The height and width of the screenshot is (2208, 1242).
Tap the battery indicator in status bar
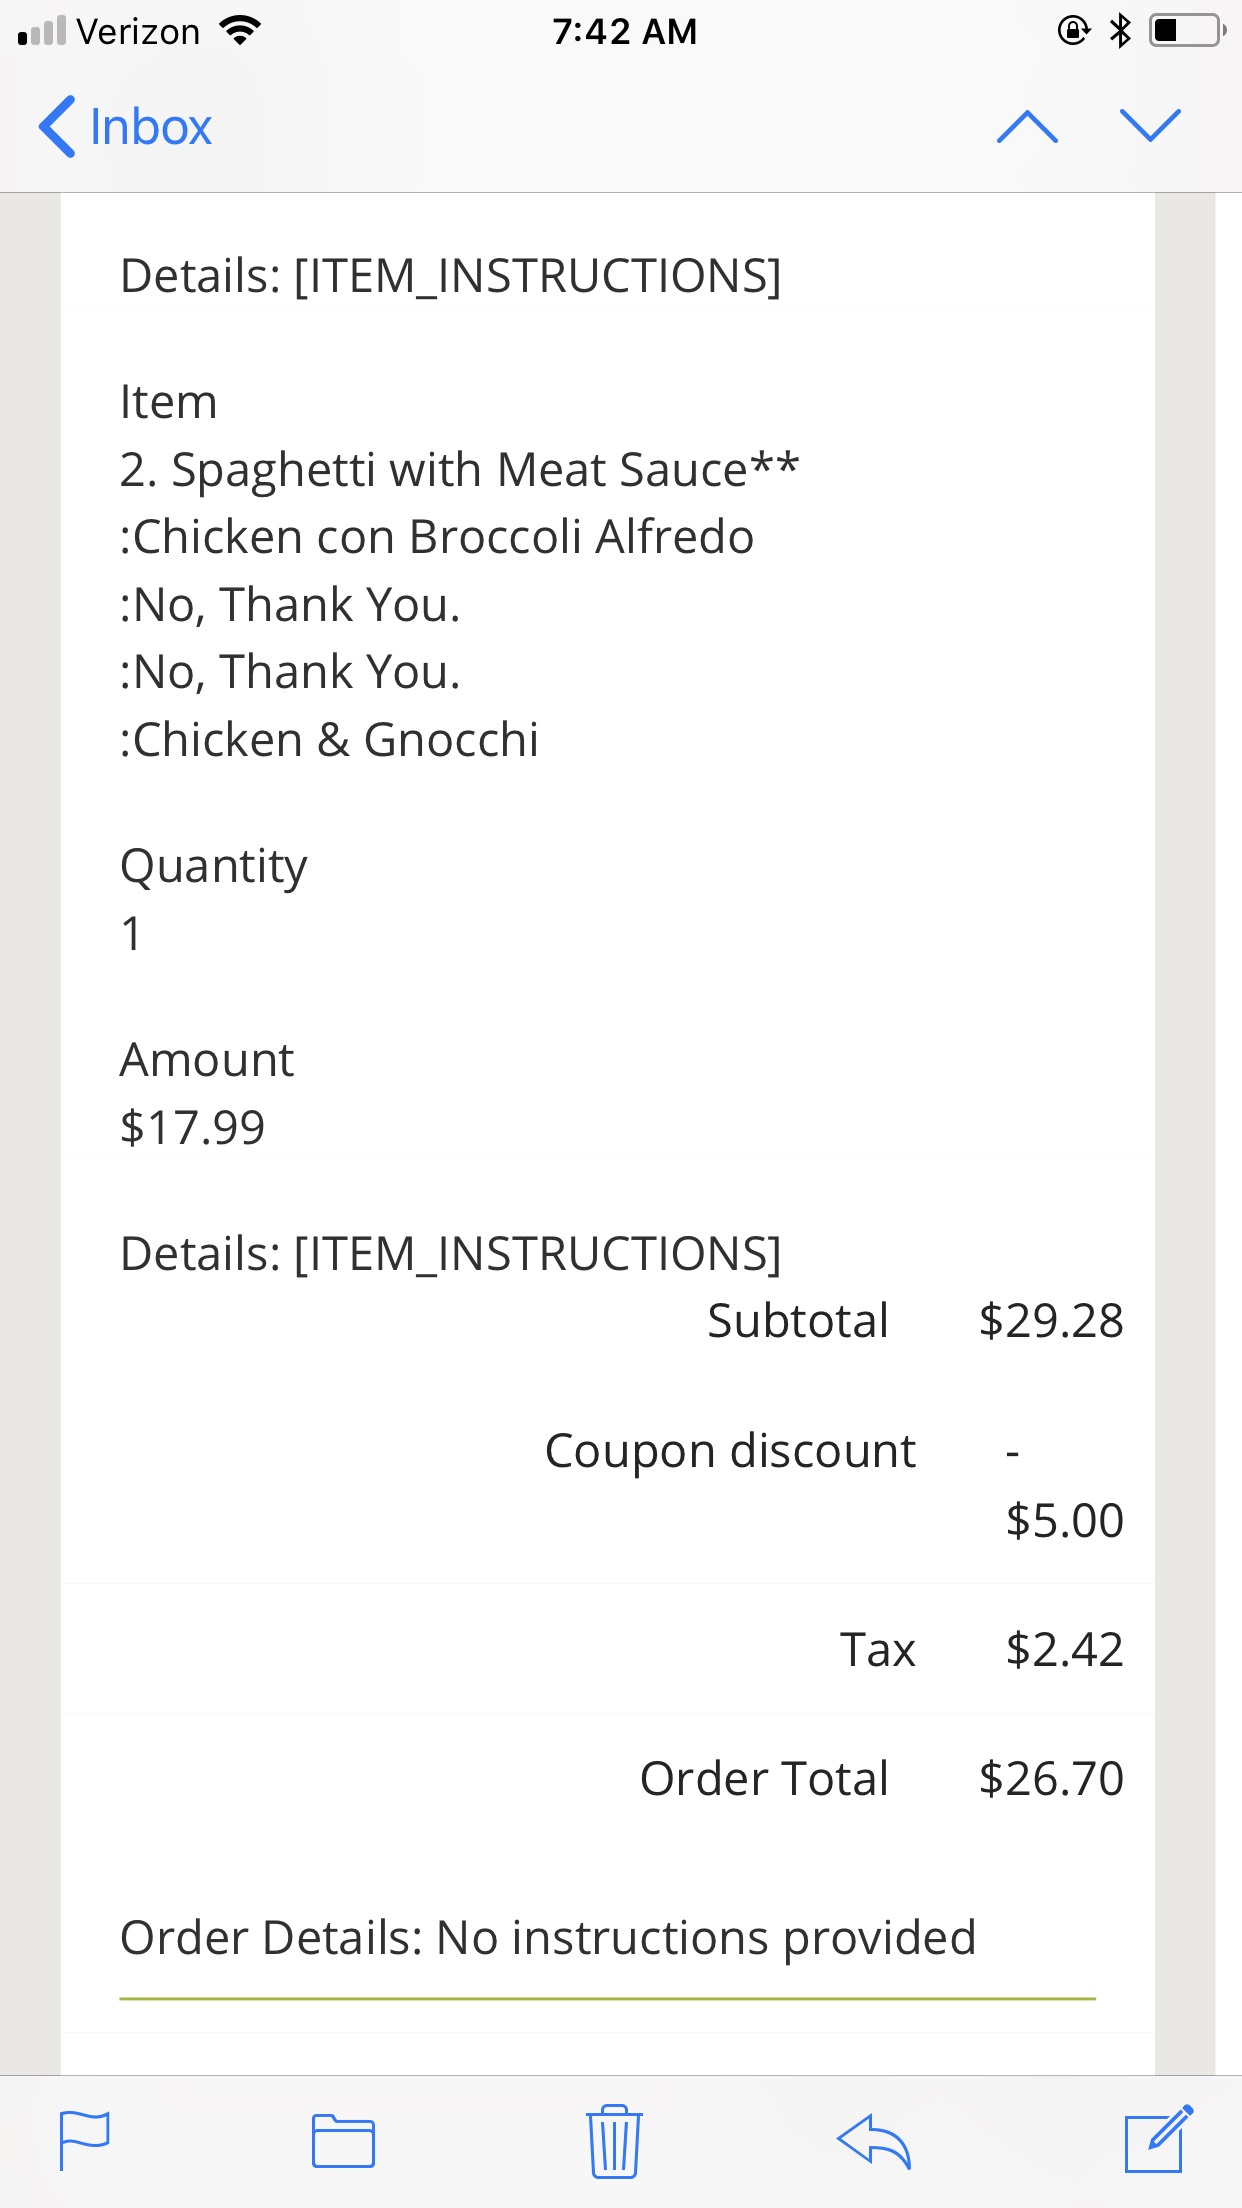tap(1187, 31)
